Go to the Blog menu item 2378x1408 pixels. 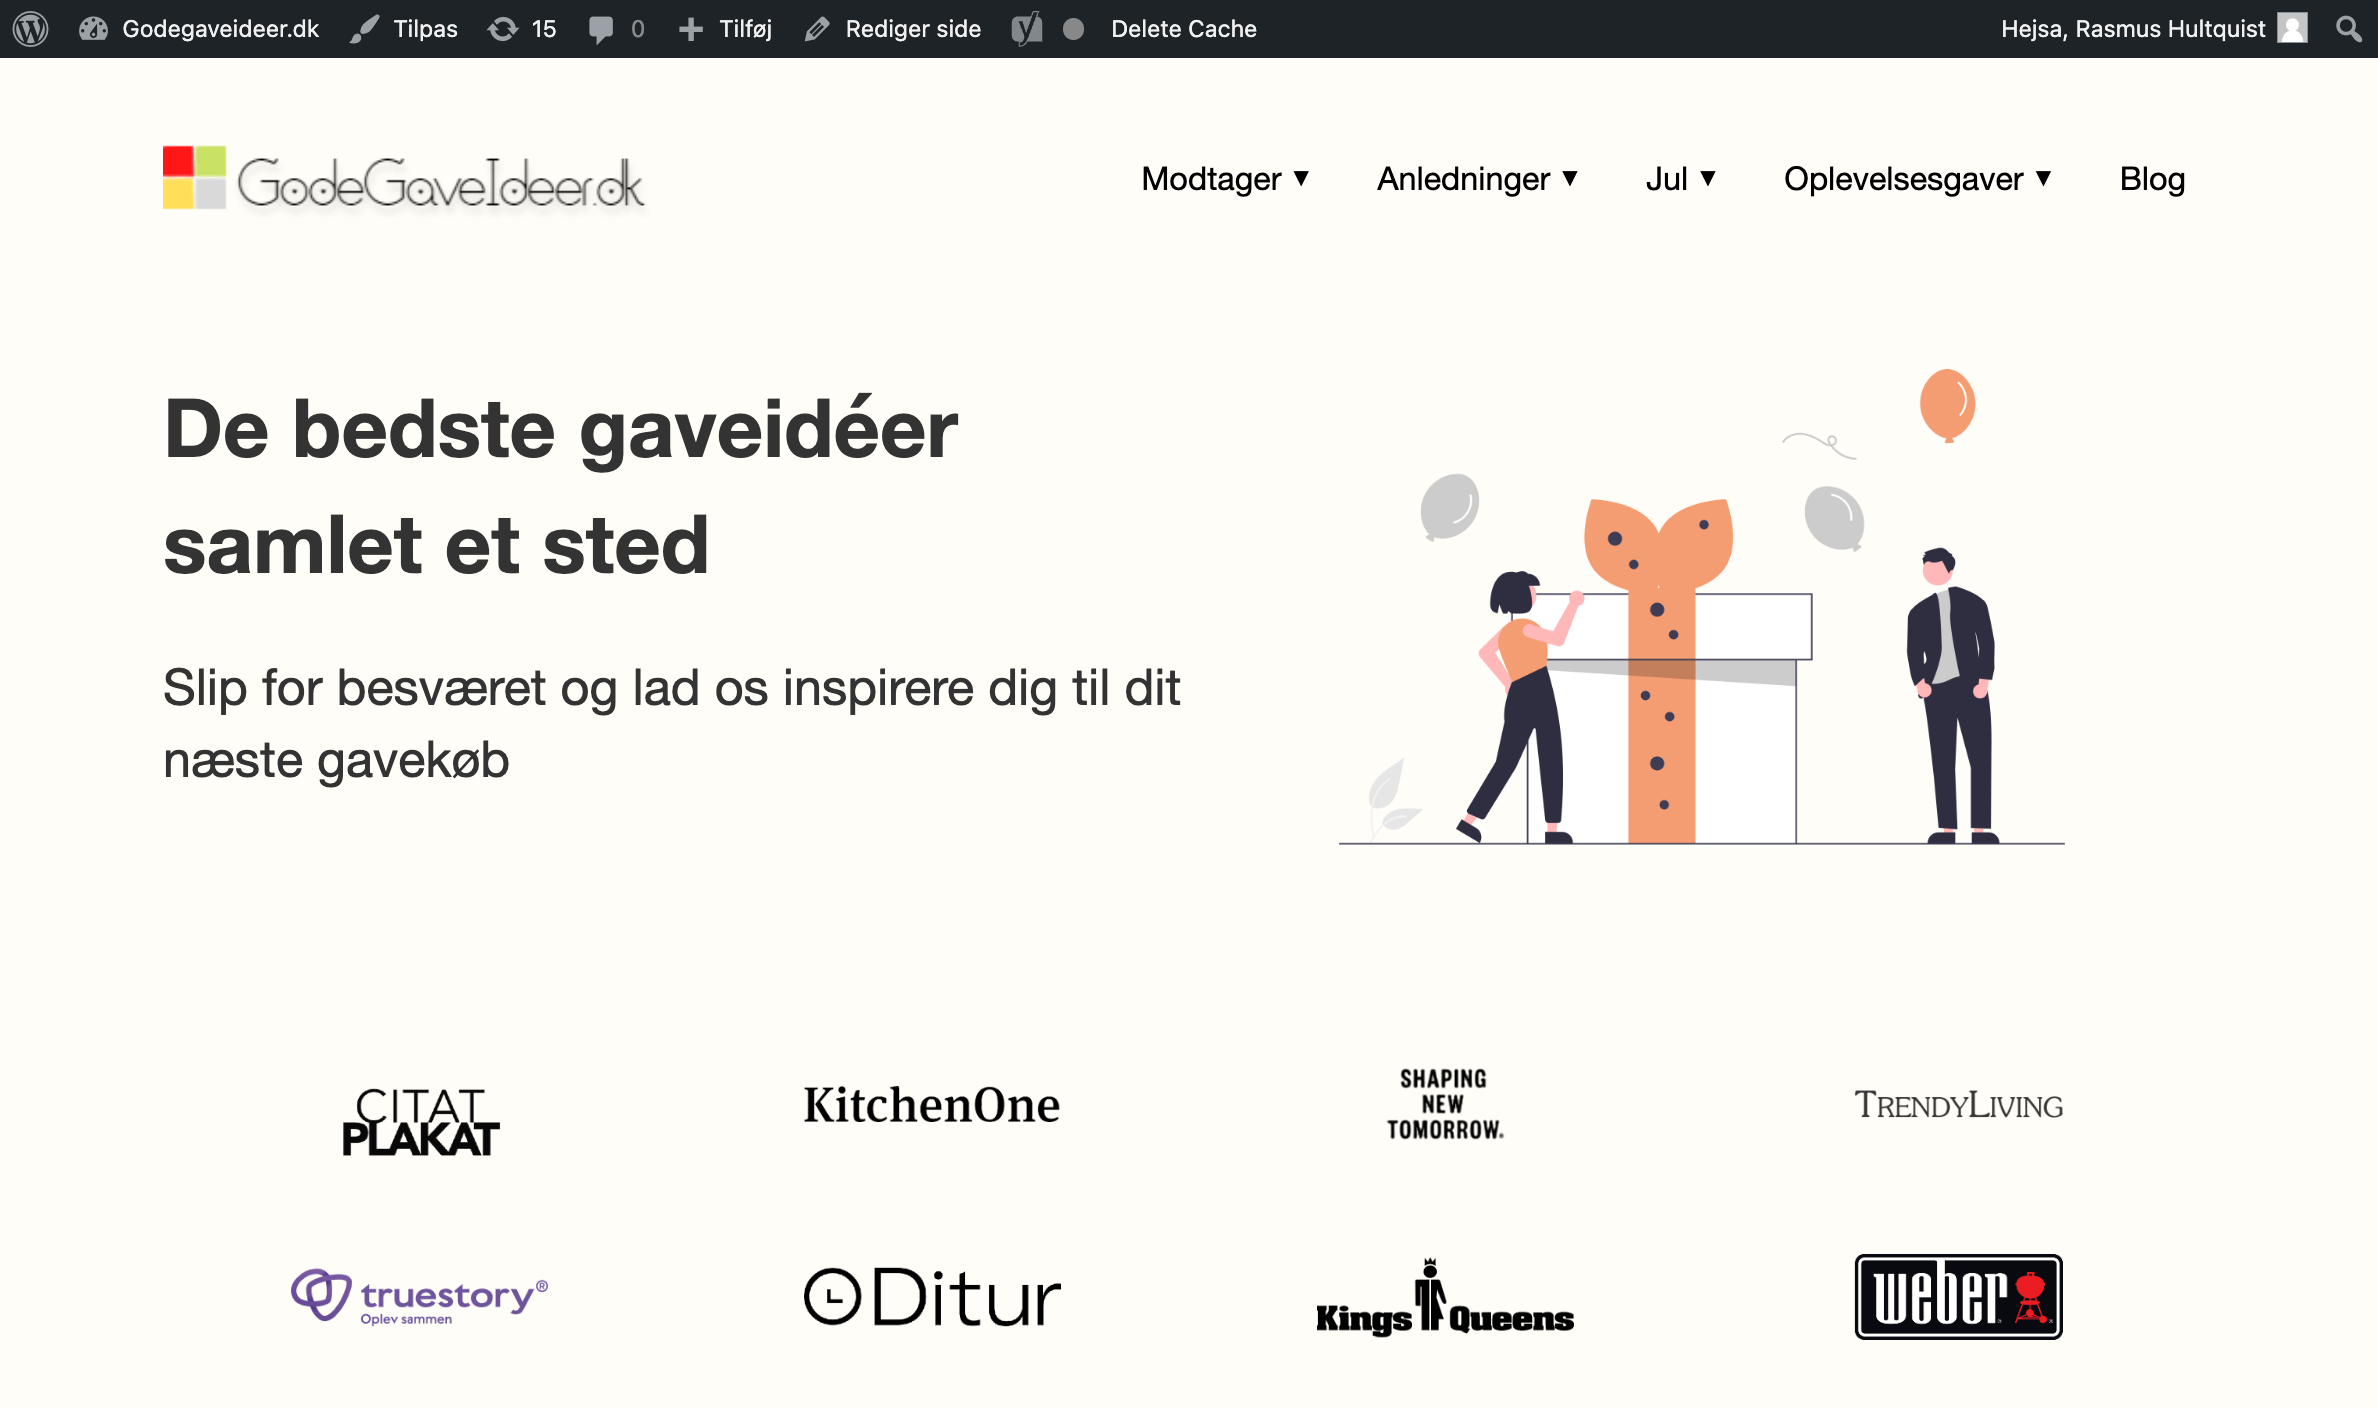2152,179
